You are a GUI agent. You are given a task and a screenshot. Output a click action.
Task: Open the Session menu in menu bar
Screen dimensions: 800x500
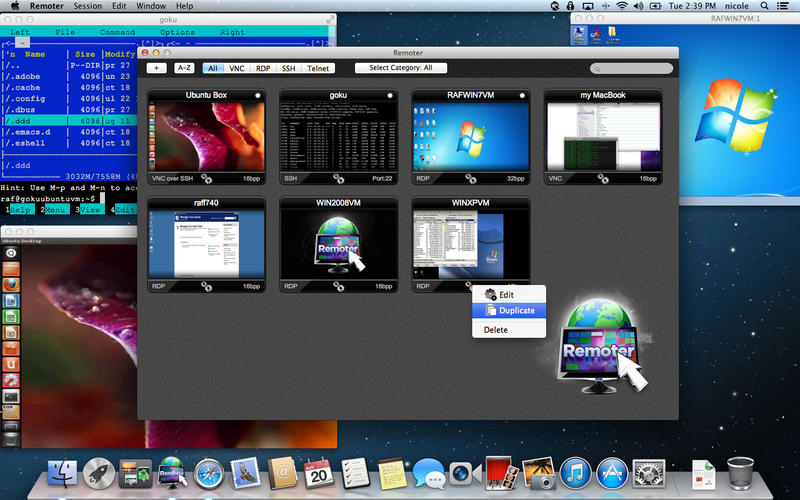click(x=87, y=6)
